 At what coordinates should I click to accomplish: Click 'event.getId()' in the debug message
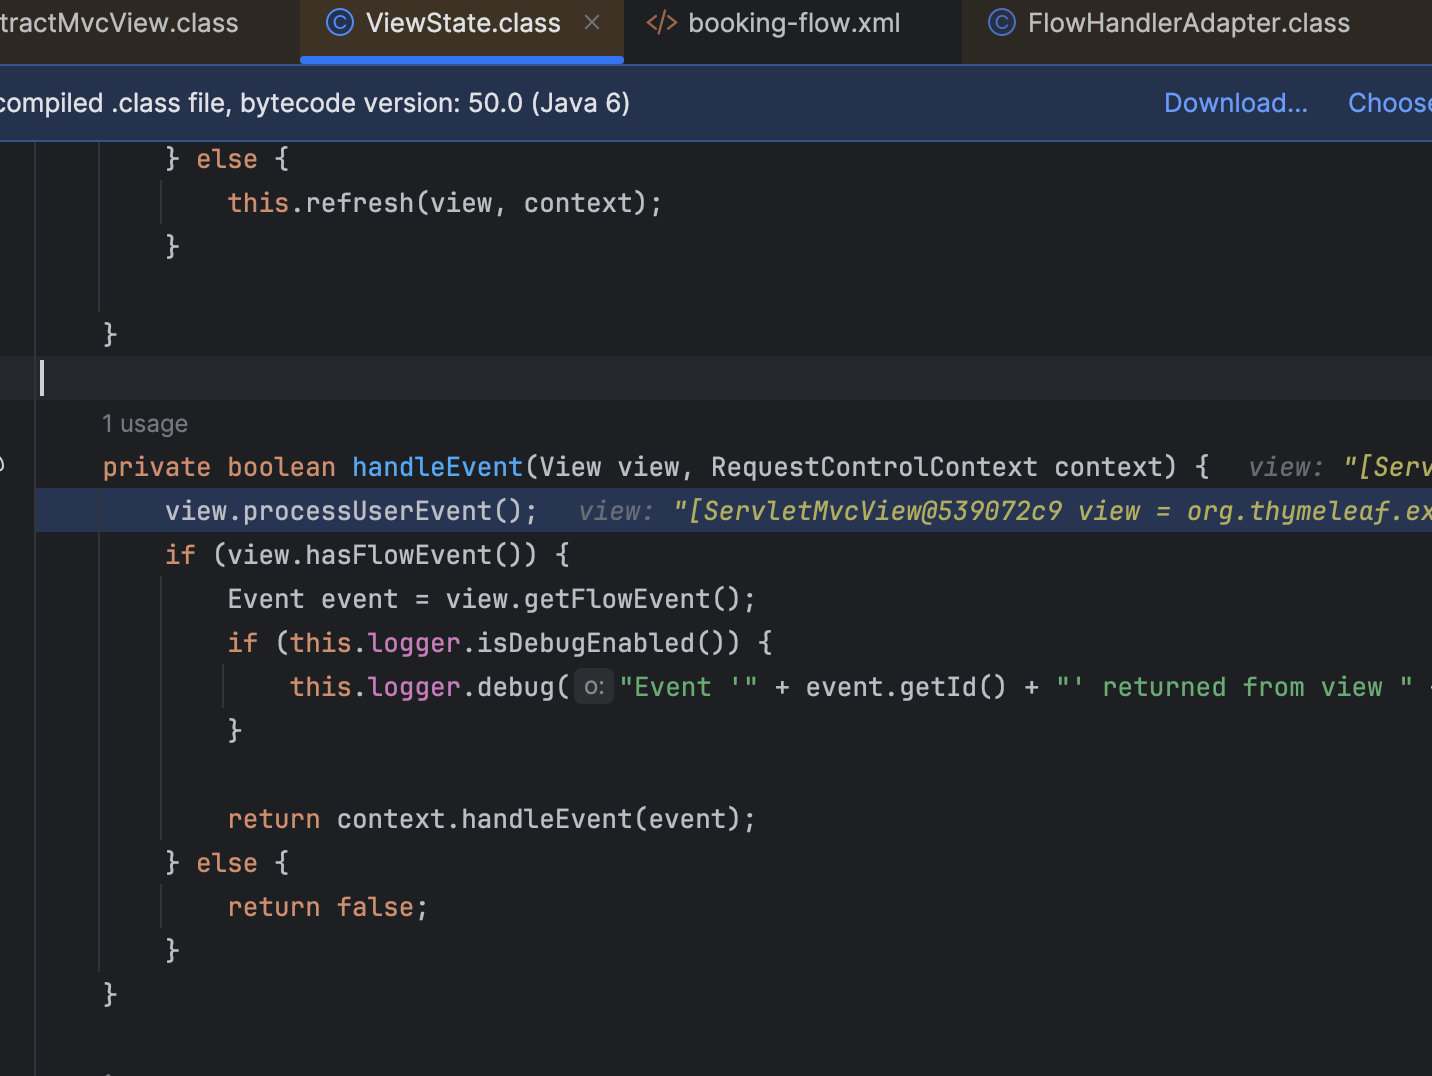click(x=906, y=687)
